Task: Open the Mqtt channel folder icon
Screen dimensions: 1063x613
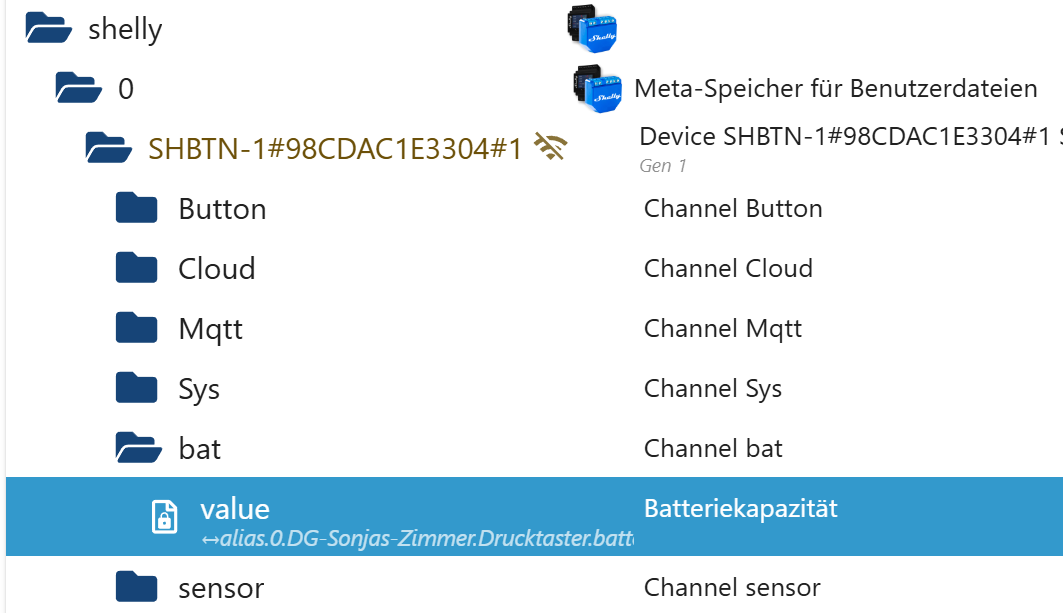Action: [x=137, y=328]
